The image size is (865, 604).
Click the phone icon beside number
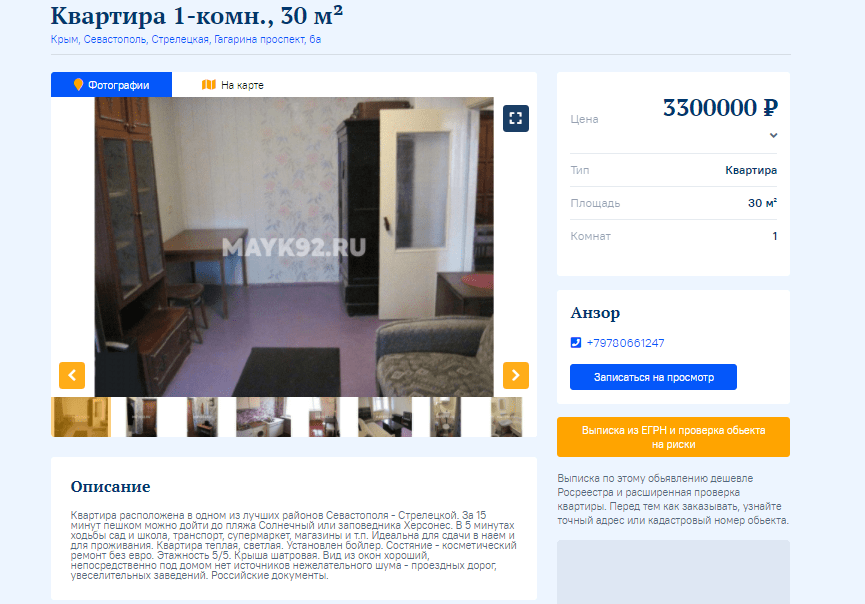click(x=576, y=343)
